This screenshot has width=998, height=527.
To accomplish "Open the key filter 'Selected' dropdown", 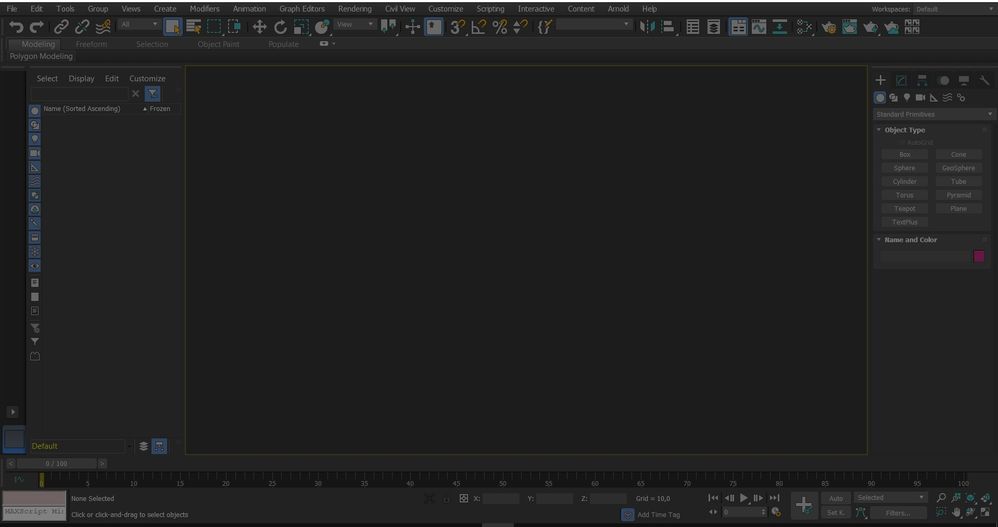I will [890, 498].
